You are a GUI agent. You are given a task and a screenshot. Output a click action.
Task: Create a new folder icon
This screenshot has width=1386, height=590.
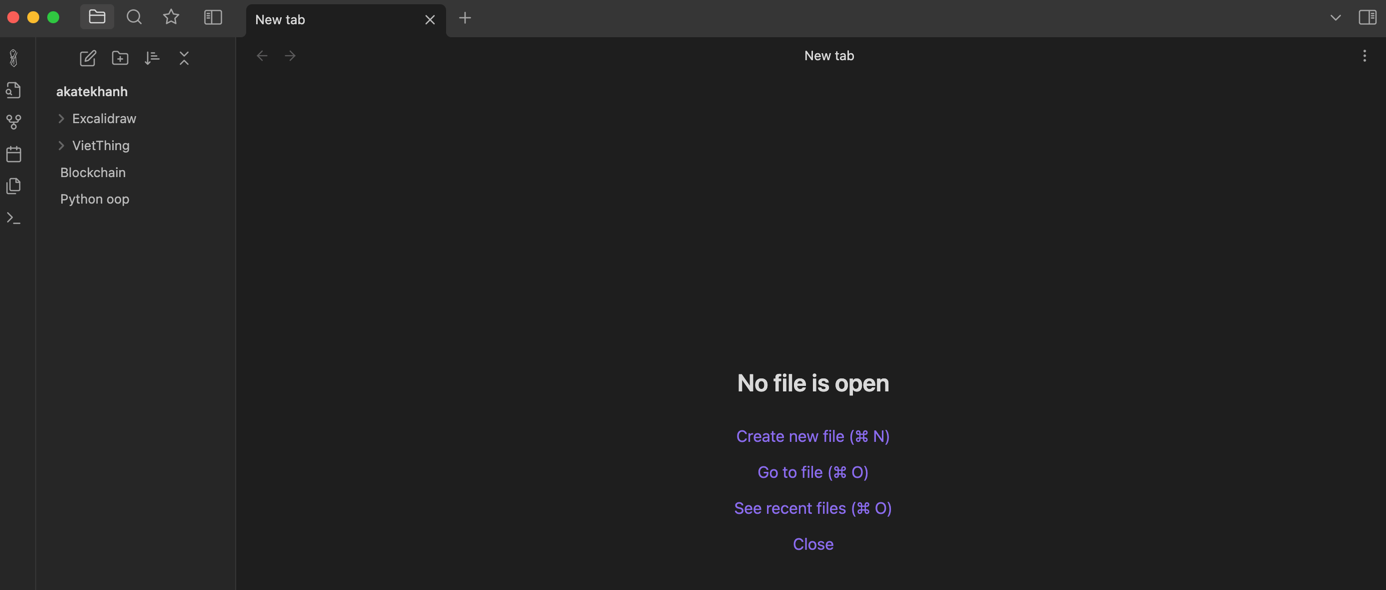point(120,58)
